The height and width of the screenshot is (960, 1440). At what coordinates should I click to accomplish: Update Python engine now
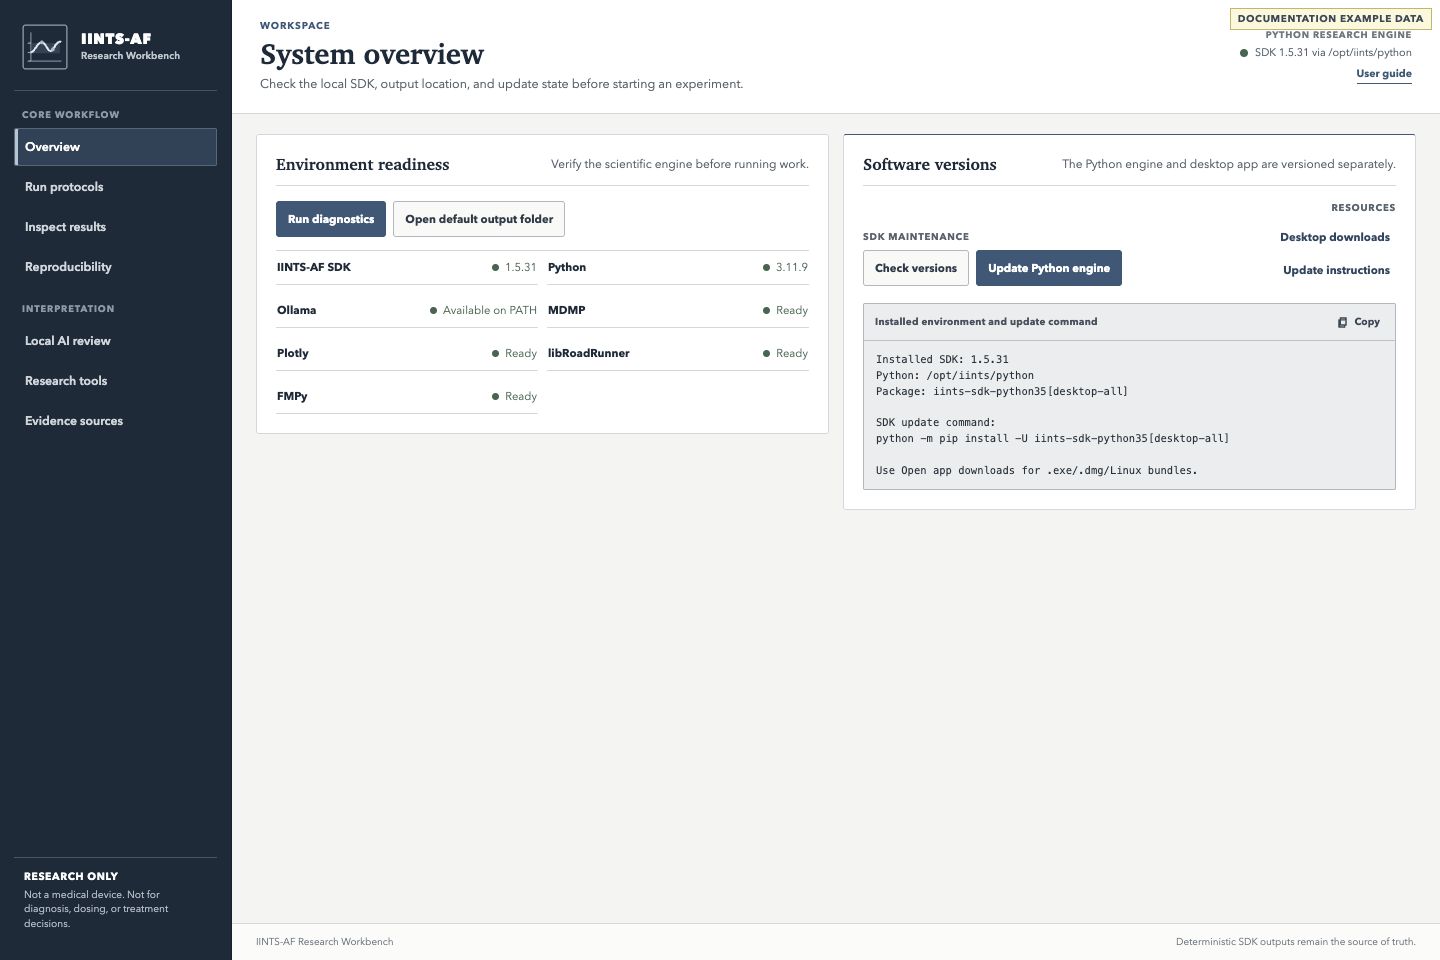1049,268
